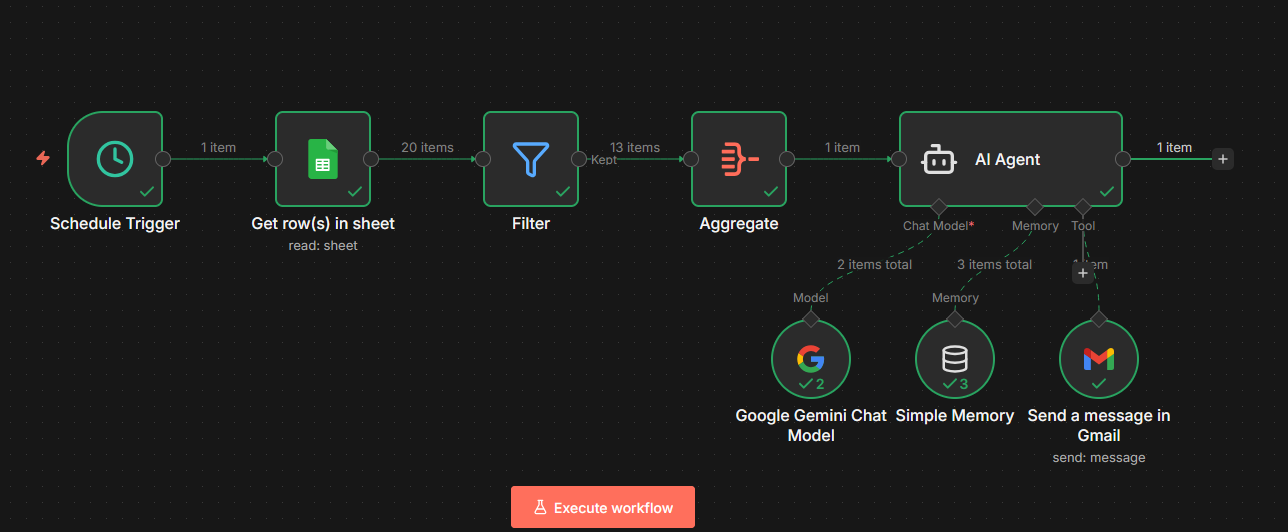Open the AI Agent robot node
The width and height of the screenshot is (1288, 532).
(x=1011, y=158)
